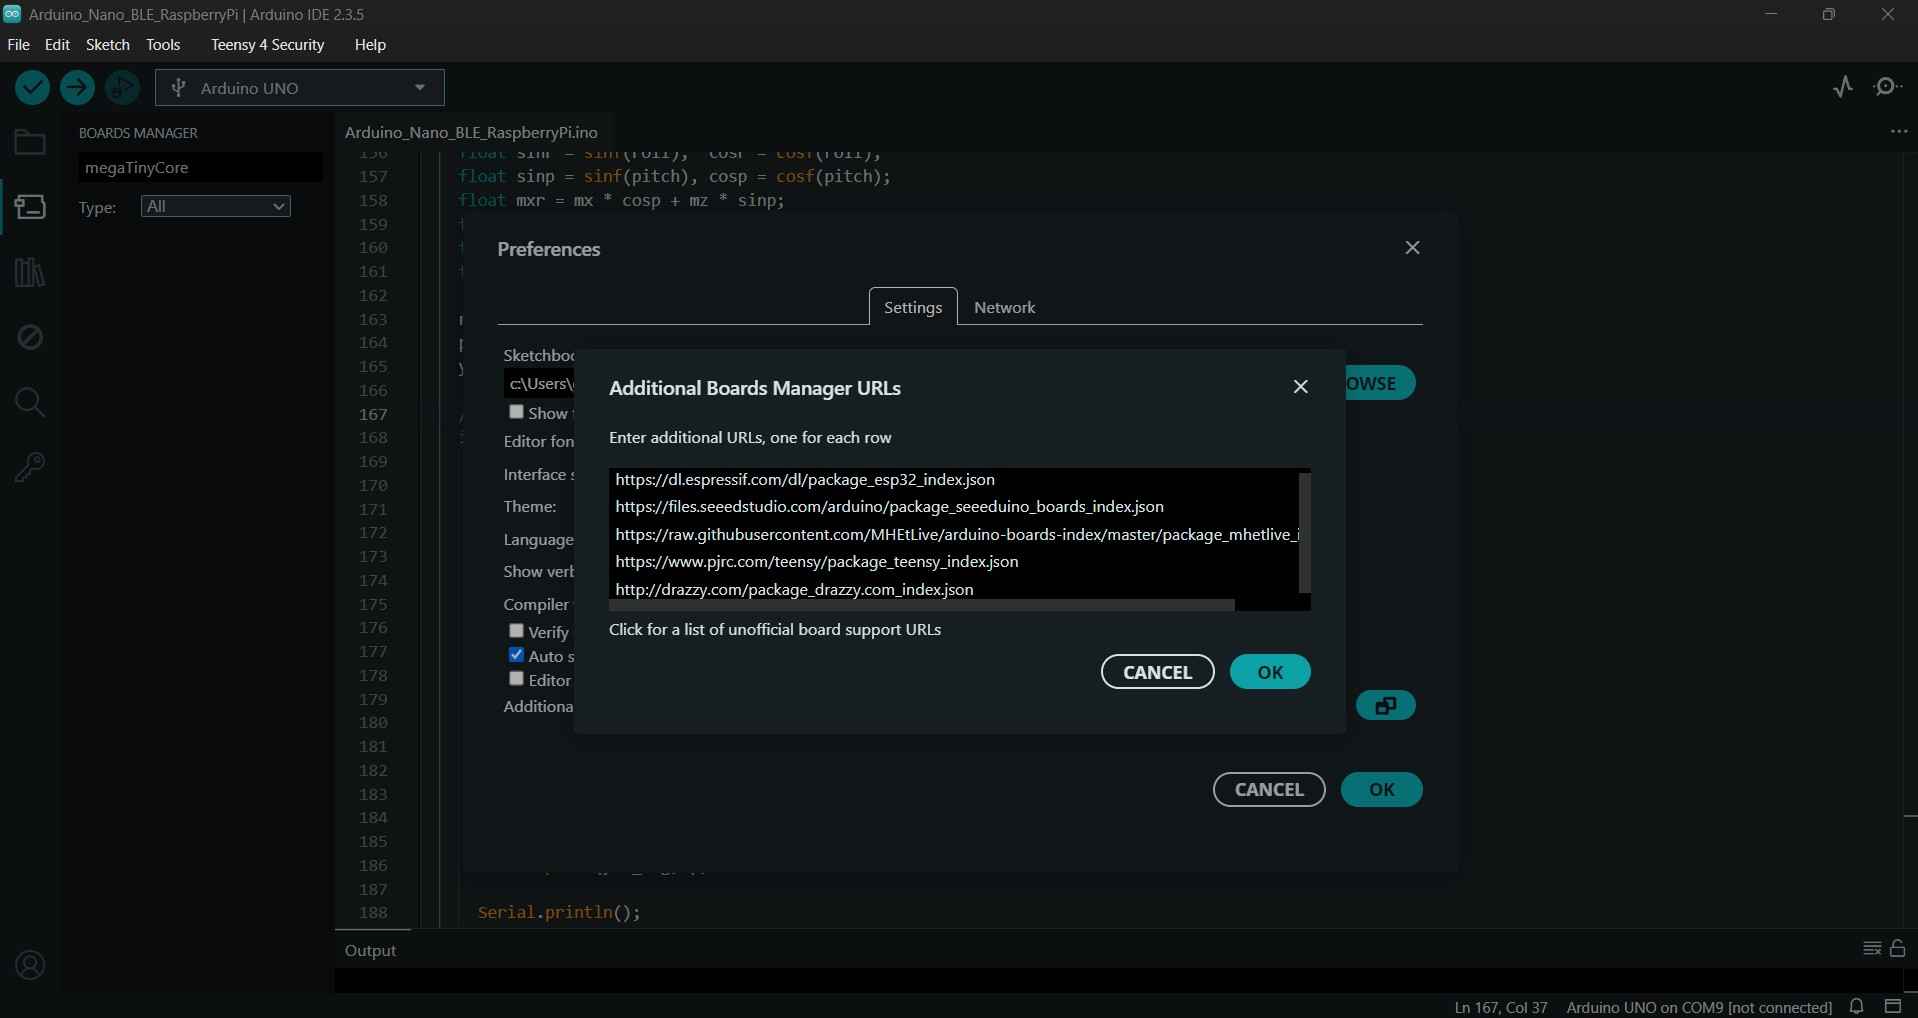Click the megaTinyCore boards search field
Screen dimensions: 1918x1018
(x=200, y=168)
